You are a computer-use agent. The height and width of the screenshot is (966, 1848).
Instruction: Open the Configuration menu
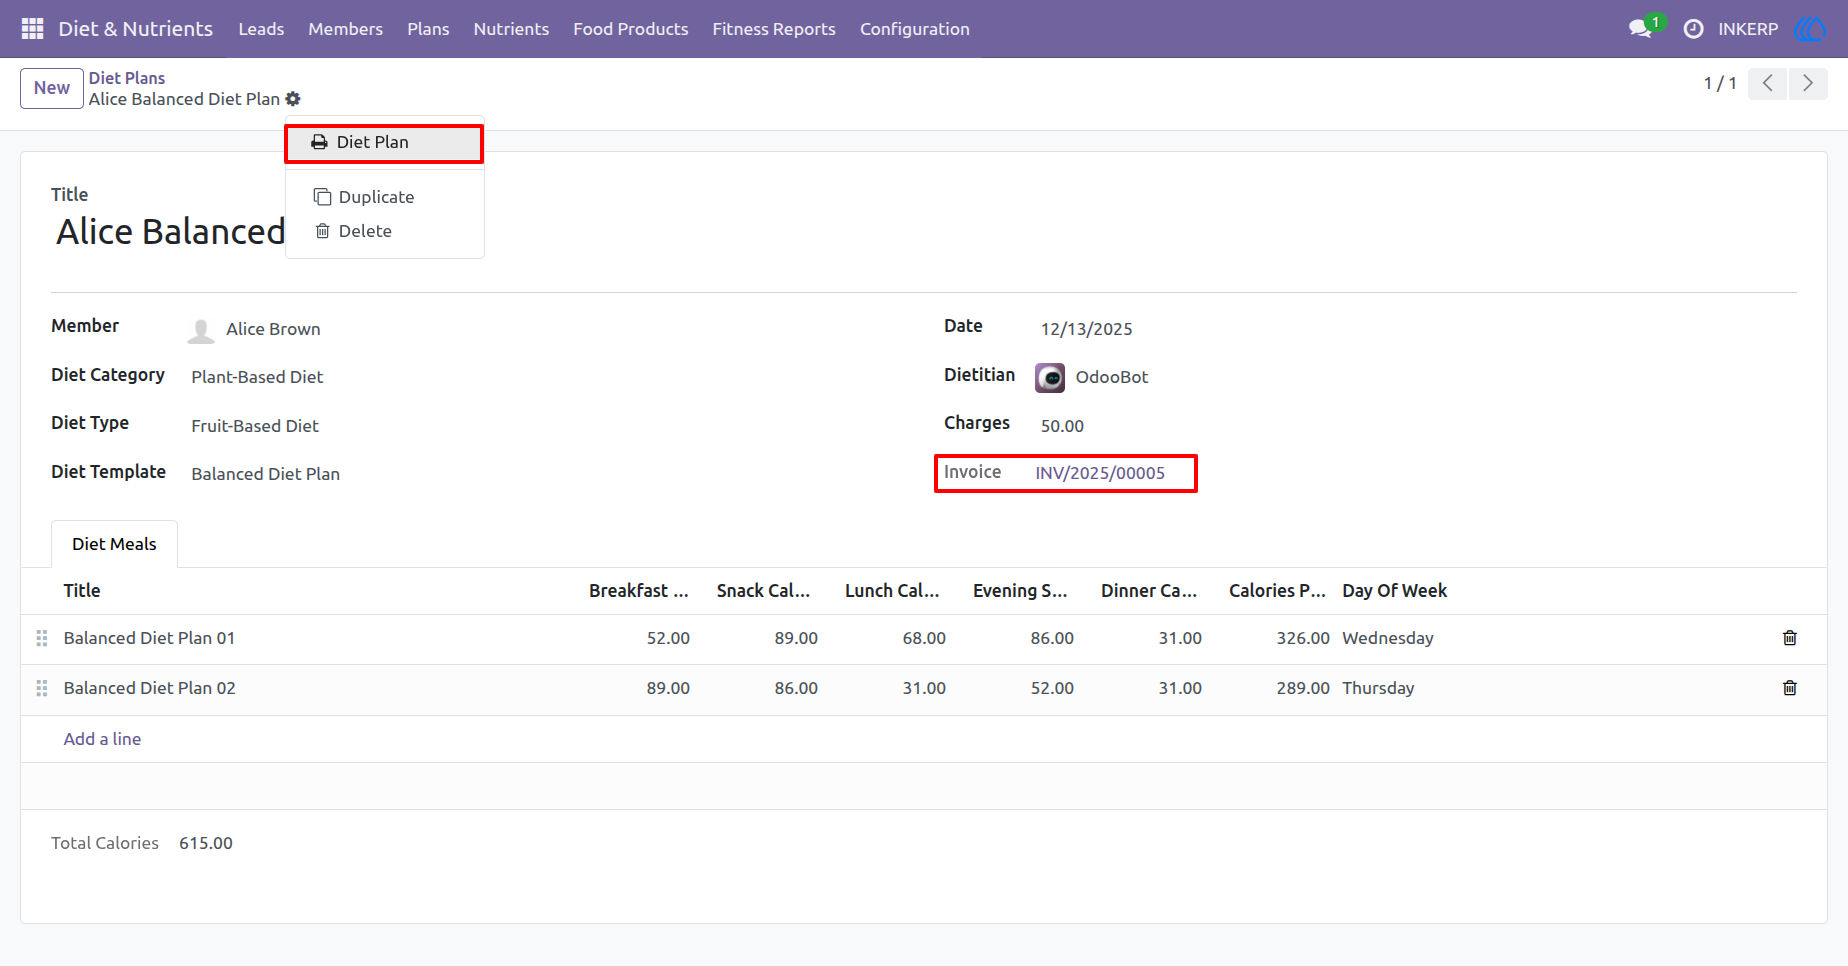915,29
